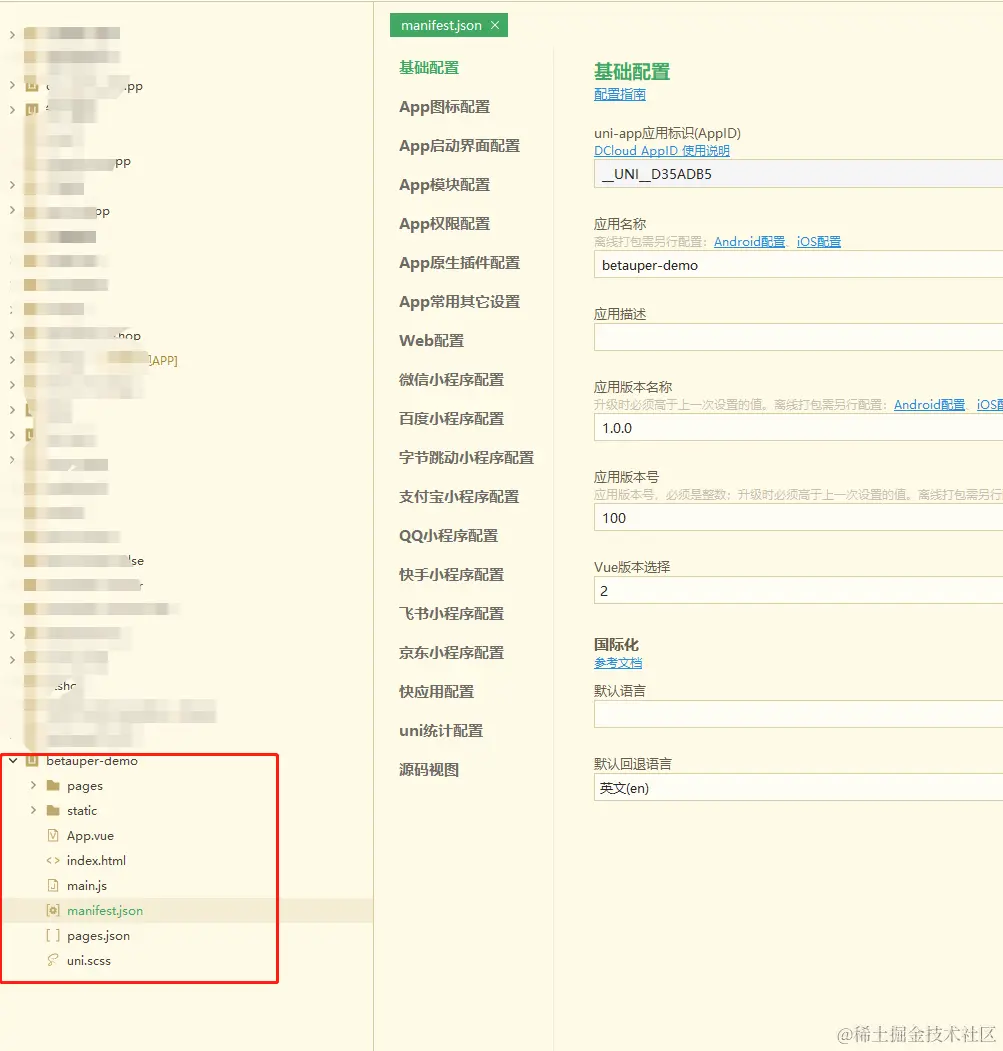Select the manifest.json editor tab
Screen dimensions: 1003x1051
449,25
